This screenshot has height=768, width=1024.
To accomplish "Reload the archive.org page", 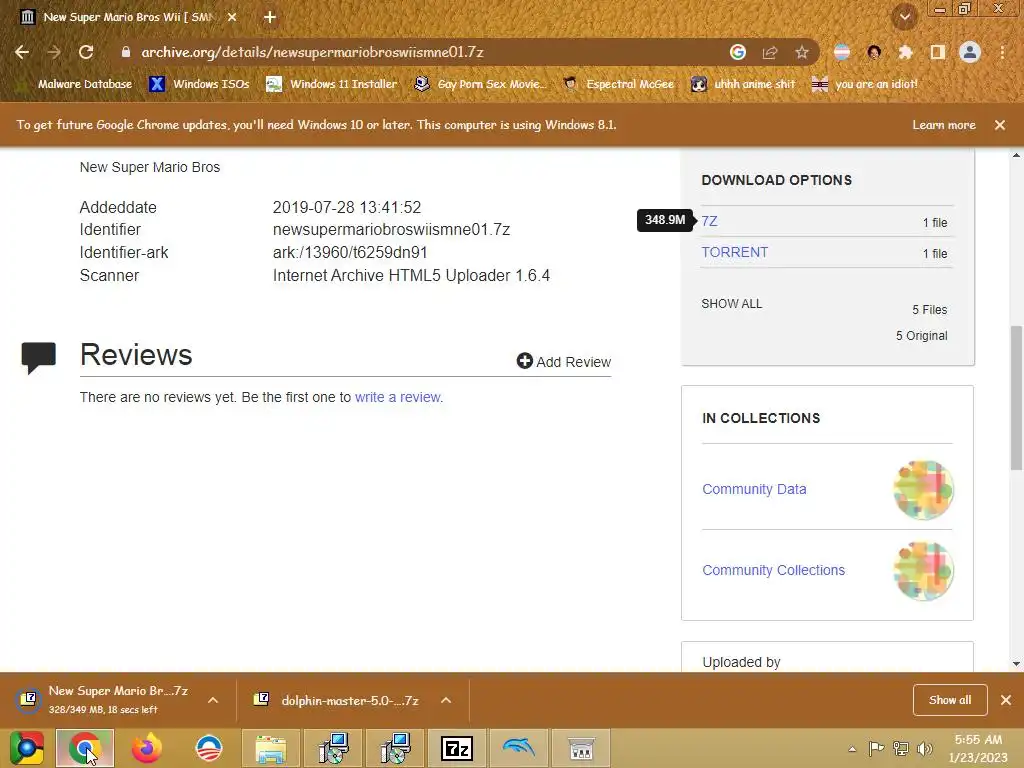I will [86, 52].
